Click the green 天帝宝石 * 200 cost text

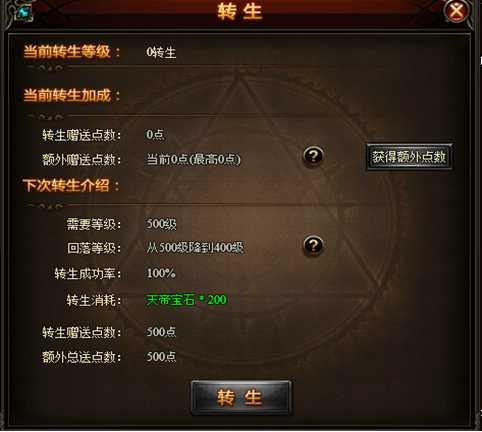[187, 300]
